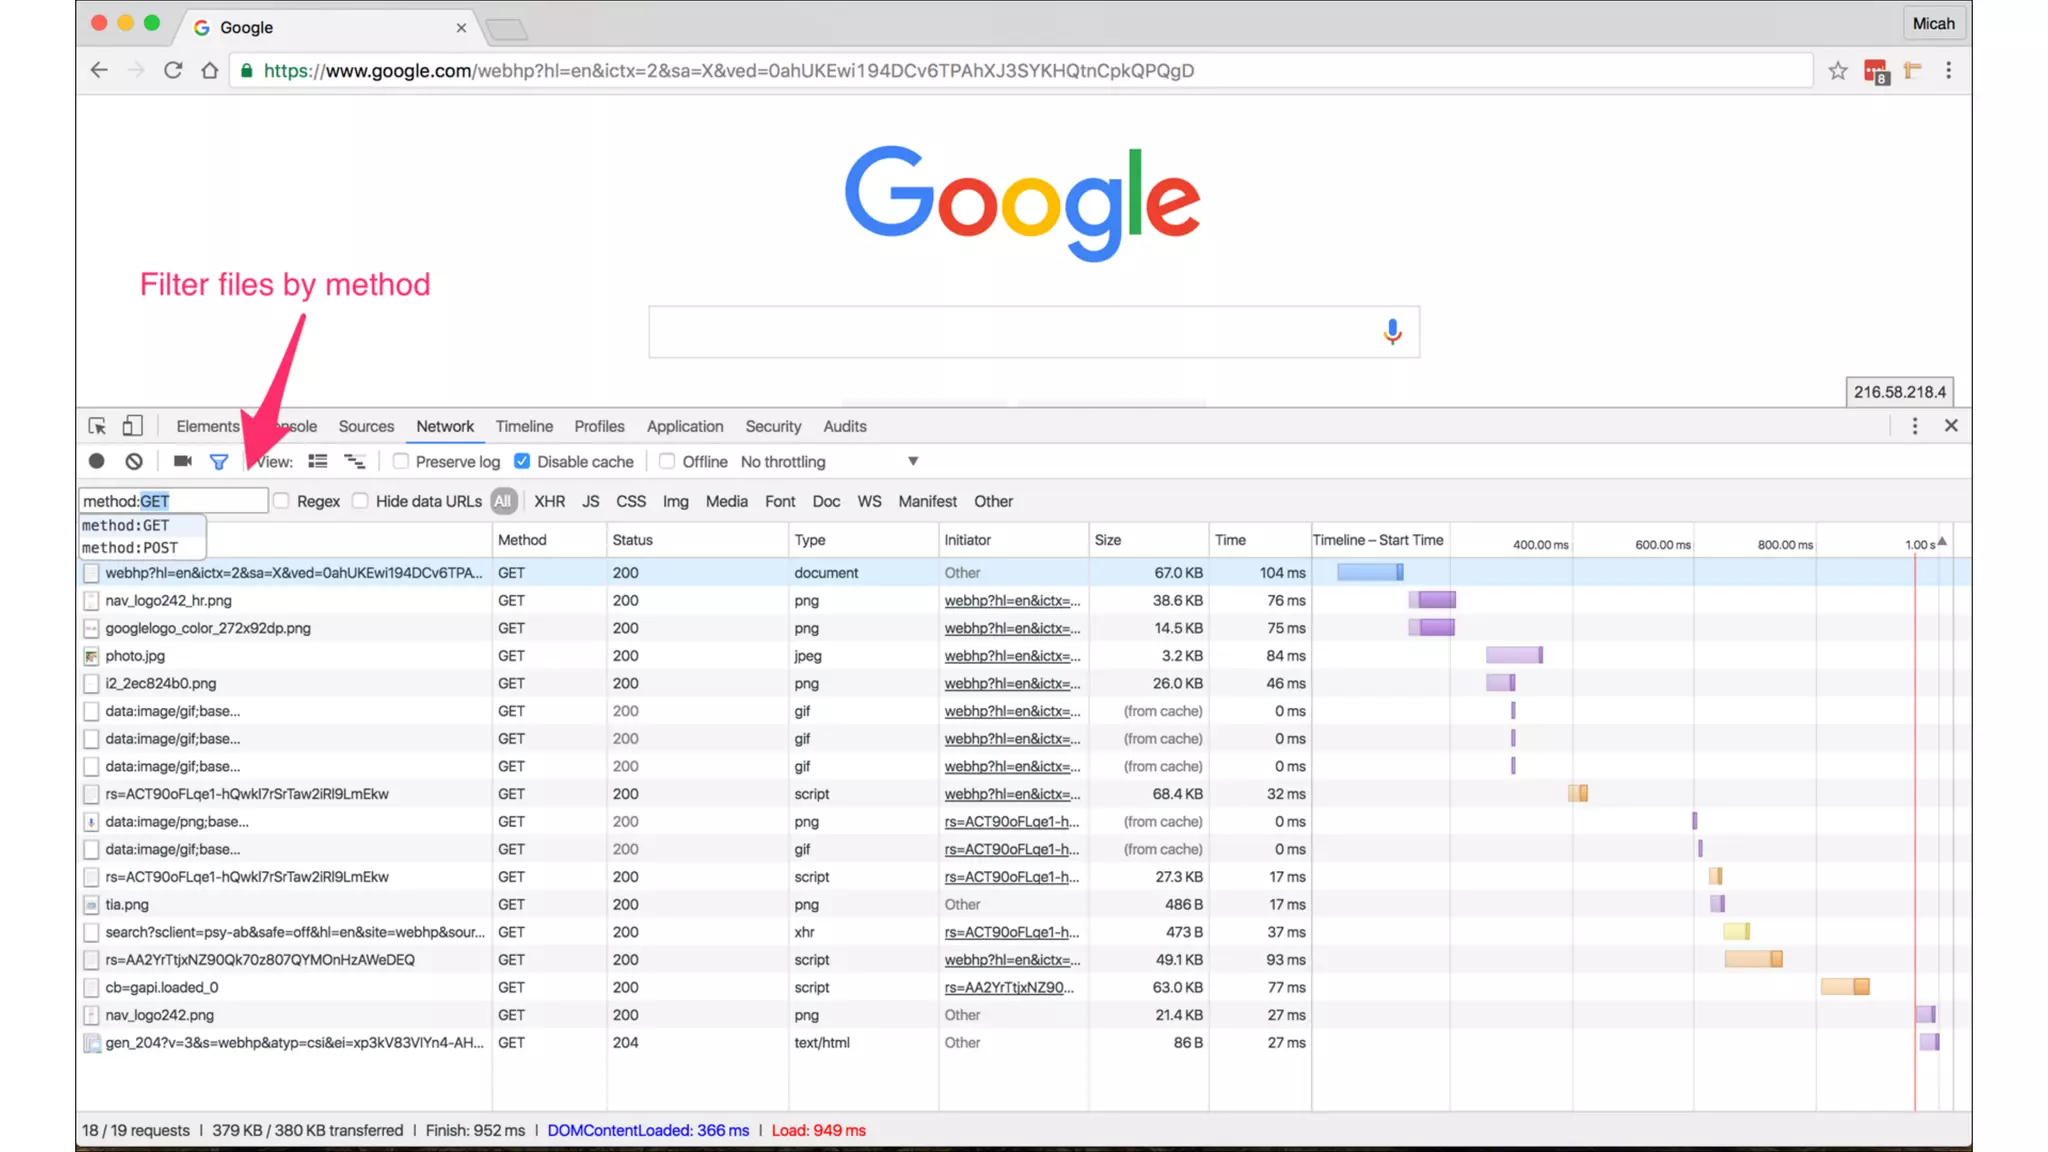Image resolution: width=2048 pixels, height=1152 pixels.
Task: Select the inspect element cursor icon
Action: pos(97,426)
